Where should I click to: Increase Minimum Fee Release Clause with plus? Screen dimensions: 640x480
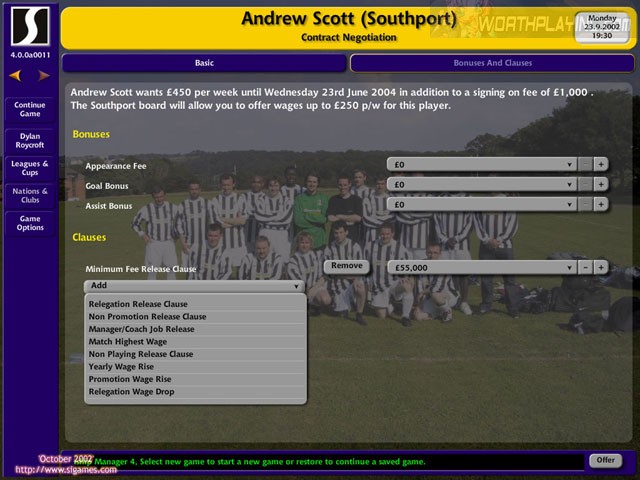coord(601,268)
